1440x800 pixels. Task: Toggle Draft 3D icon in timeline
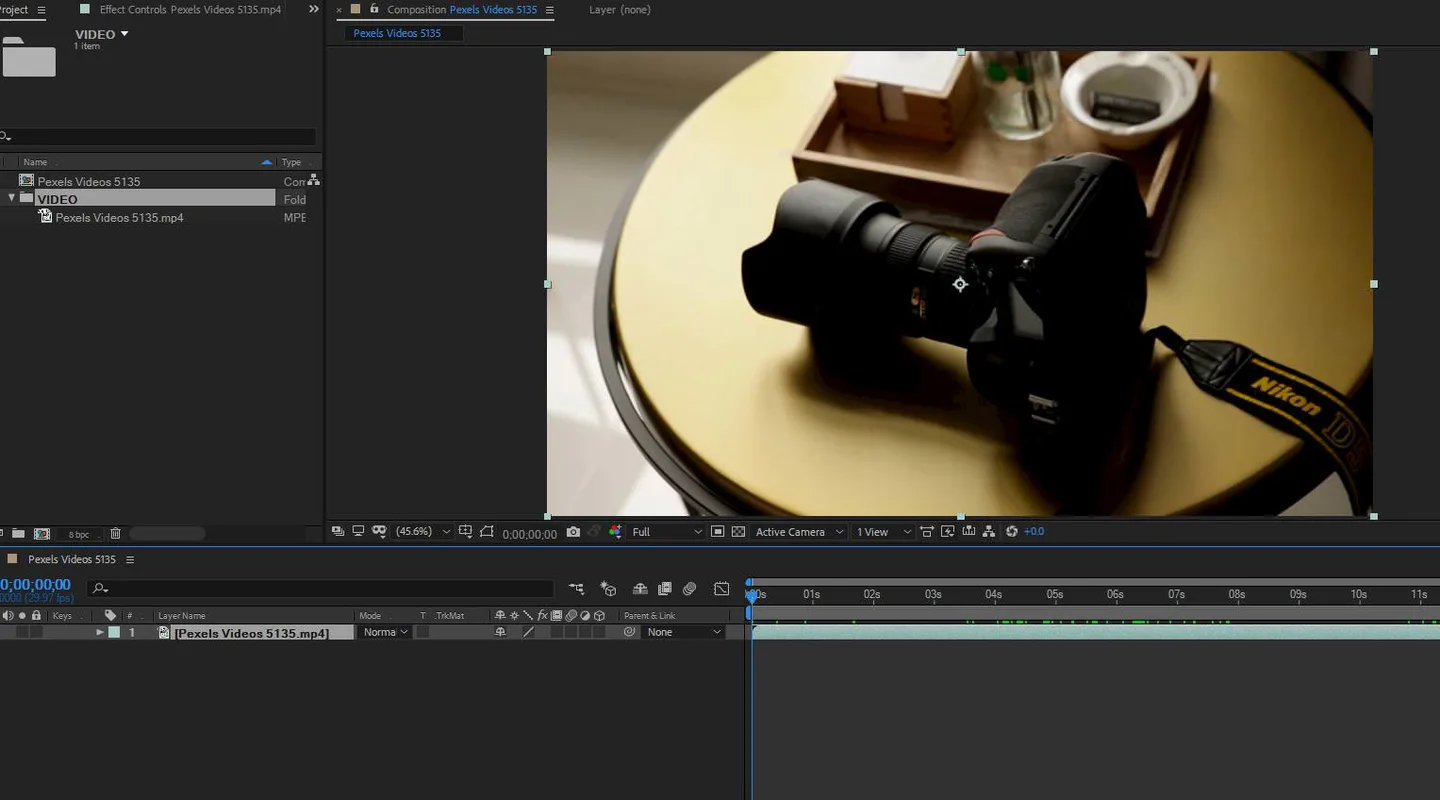click(x=608, y=589)
